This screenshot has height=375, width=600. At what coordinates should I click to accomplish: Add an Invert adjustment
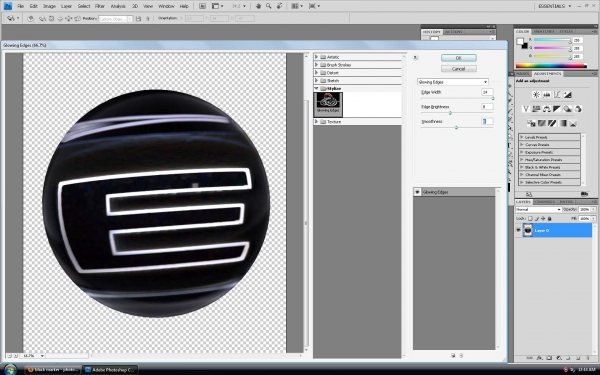(531, 123)
